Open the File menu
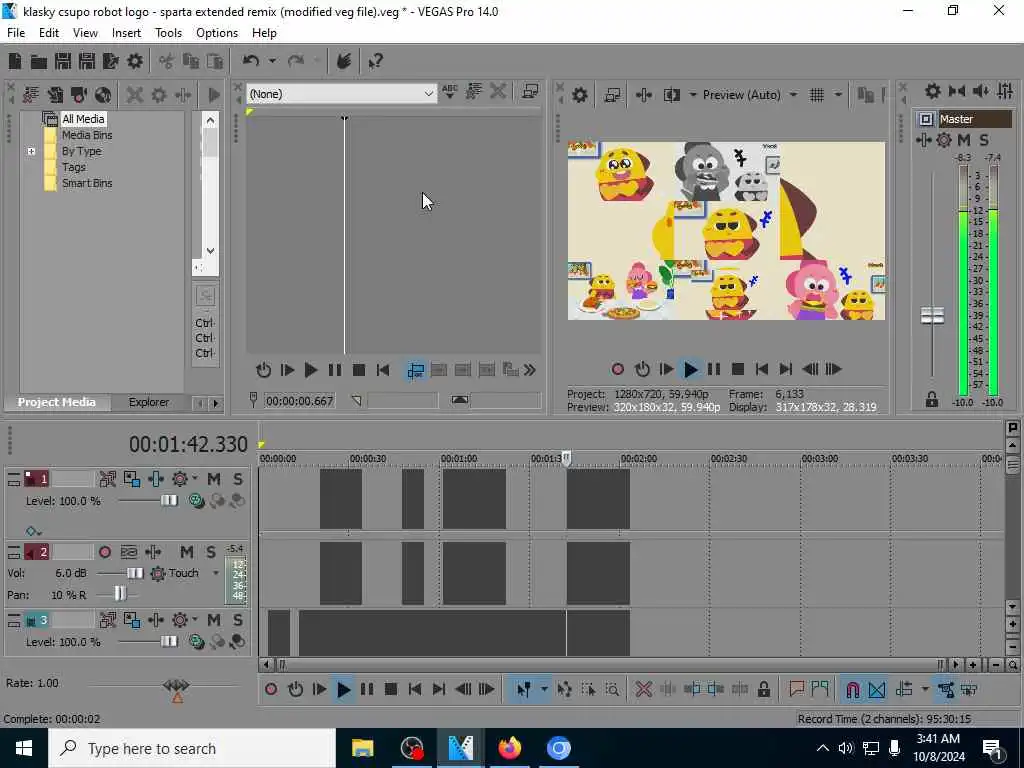Viewport: 1024px width, 768px height. (16, 33)
